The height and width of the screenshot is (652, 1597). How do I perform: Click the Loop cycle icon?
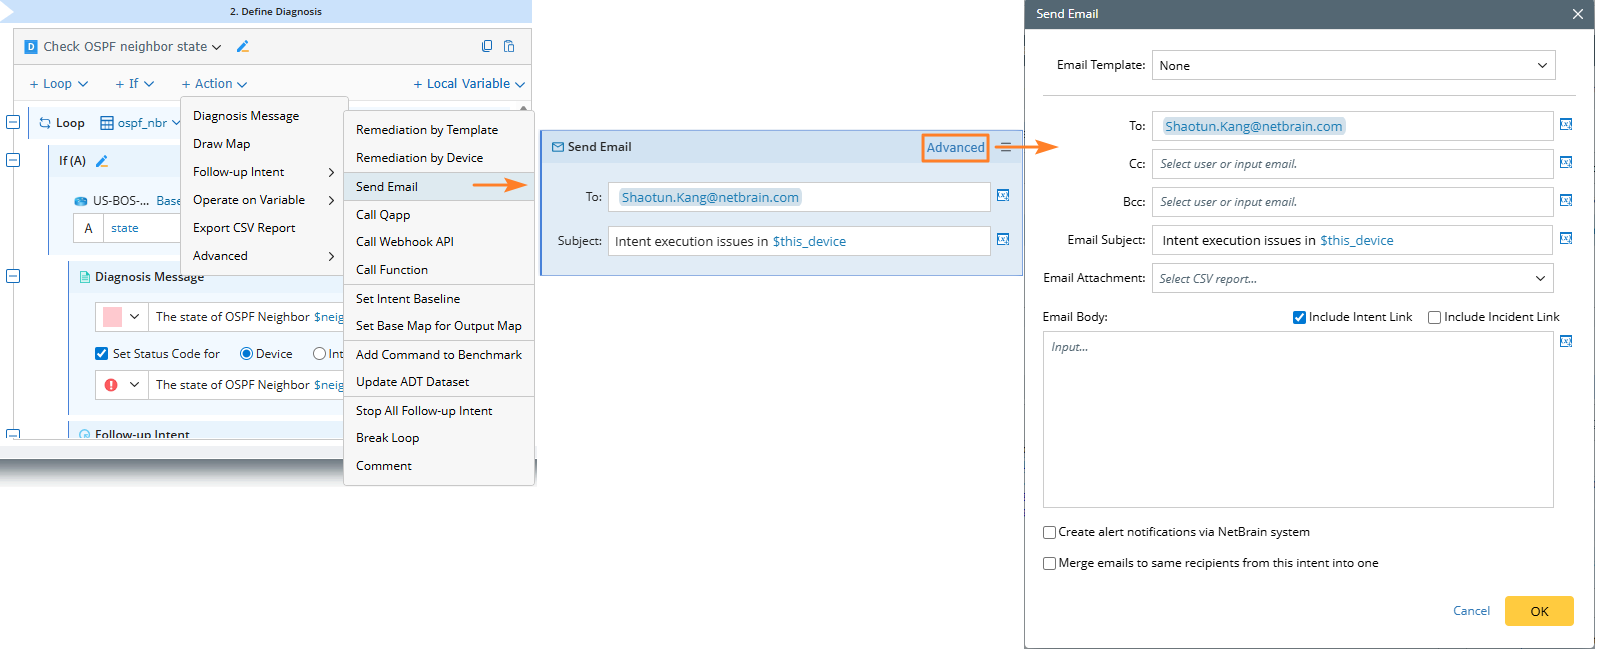(45, 123)
